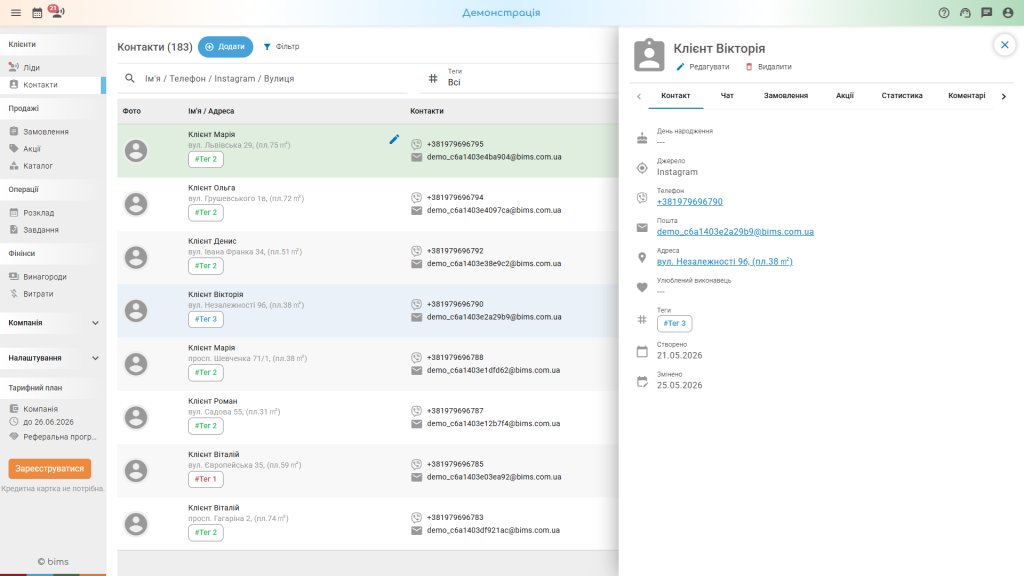Click Редагувати to edit client
Image resolution: width=1024 pixels, height=576 pixels.
tap(703, 67)
